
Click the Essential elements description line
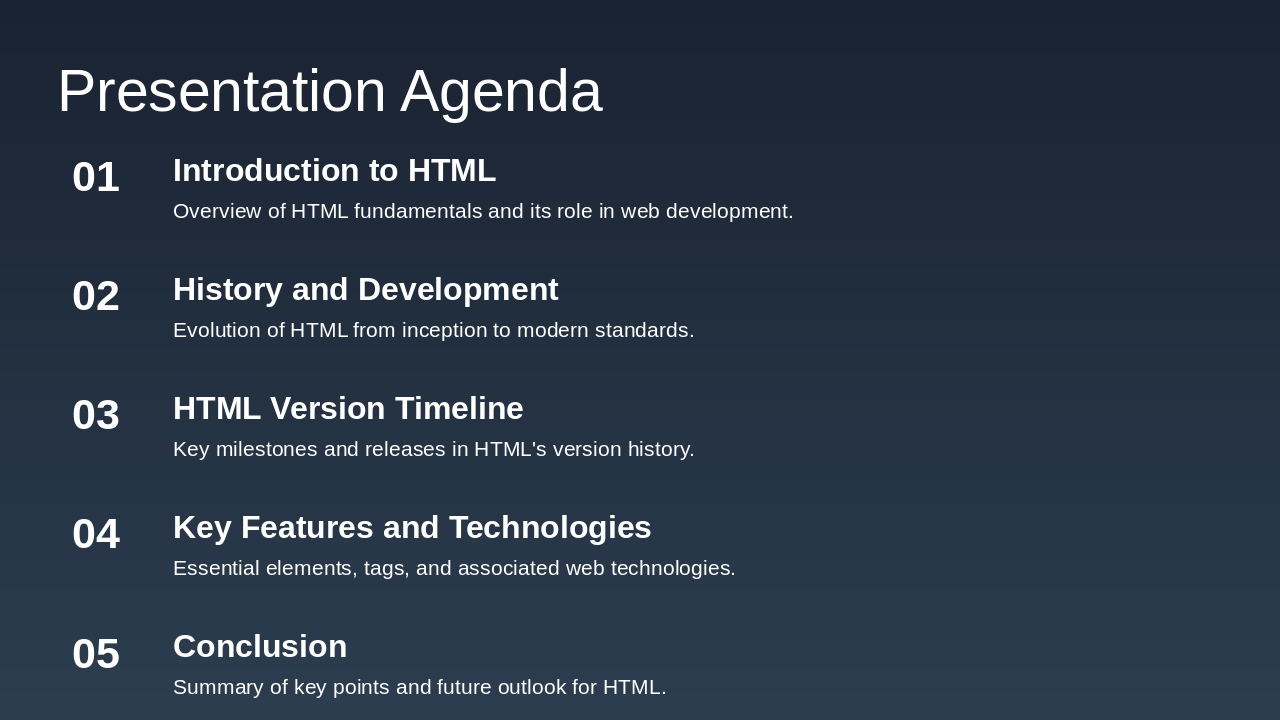click(x=454, y=567)
